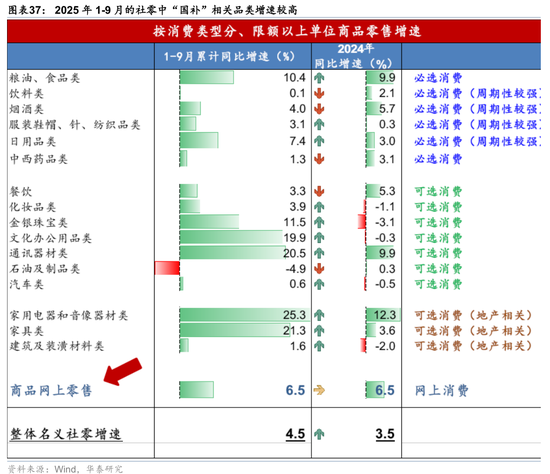Select the 饮料类 row label
The height and width of the screenshot is (474, 550).
[x=27, y=94]
